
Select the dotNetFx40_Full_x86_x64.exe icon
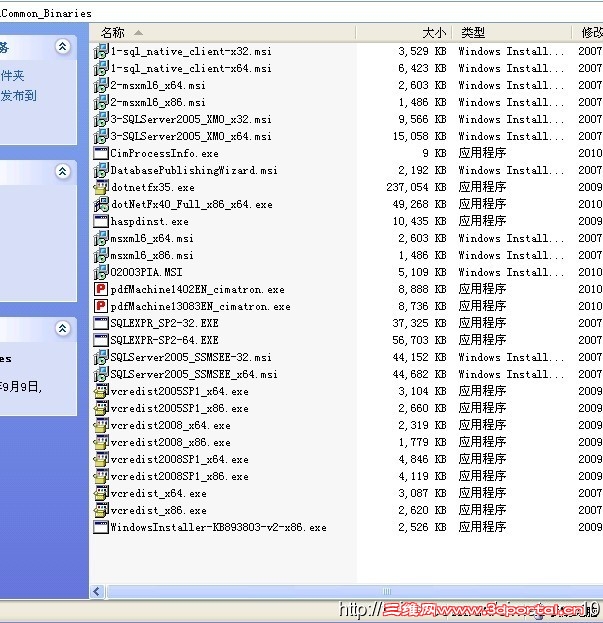coord(101,204)
